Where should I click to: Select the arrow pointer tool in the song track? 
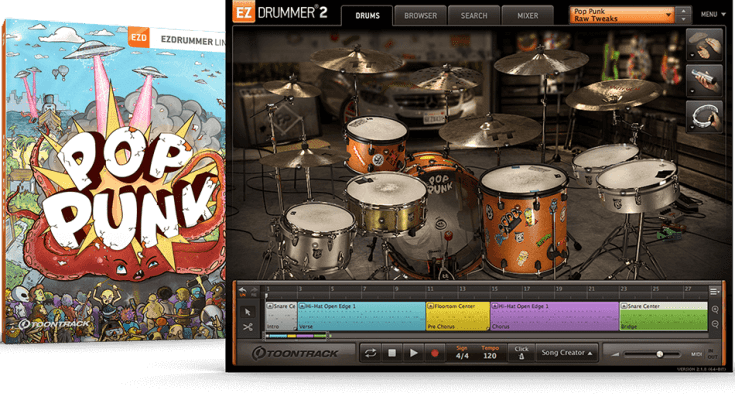click(248, 309)
